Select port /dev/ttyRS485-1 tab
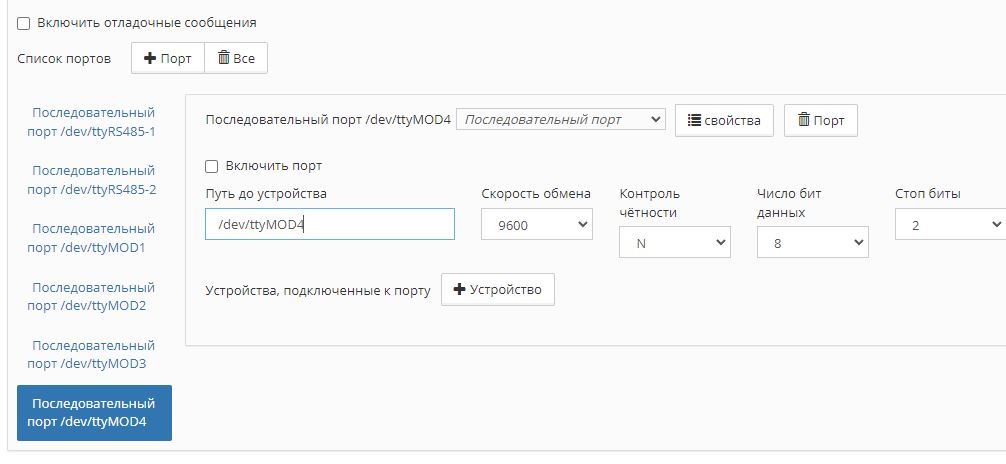 click(94, 122)
